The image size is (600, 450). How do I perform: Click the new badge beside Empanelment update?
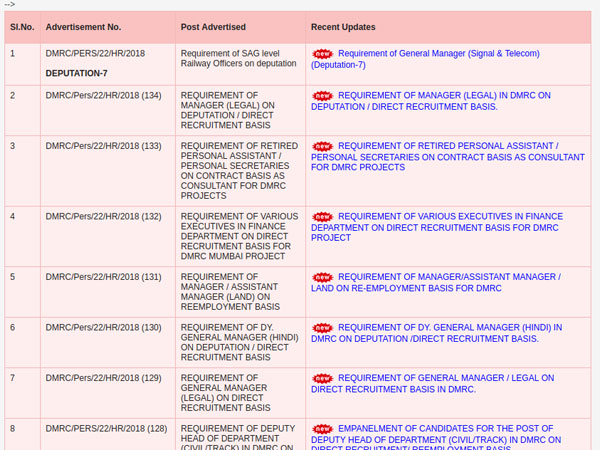click(x=323, y=429)
